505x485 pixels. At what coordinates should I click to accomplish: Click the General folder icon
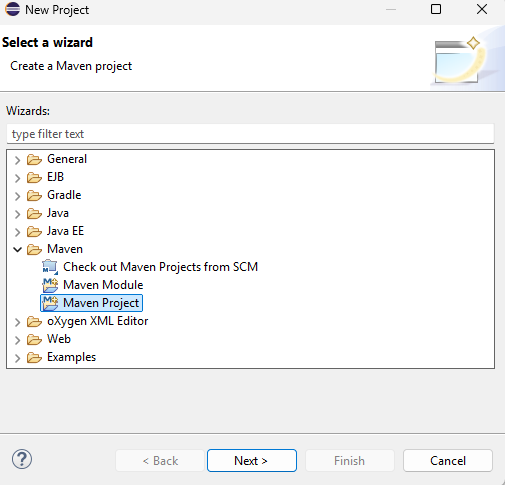(x=34, y=159)
